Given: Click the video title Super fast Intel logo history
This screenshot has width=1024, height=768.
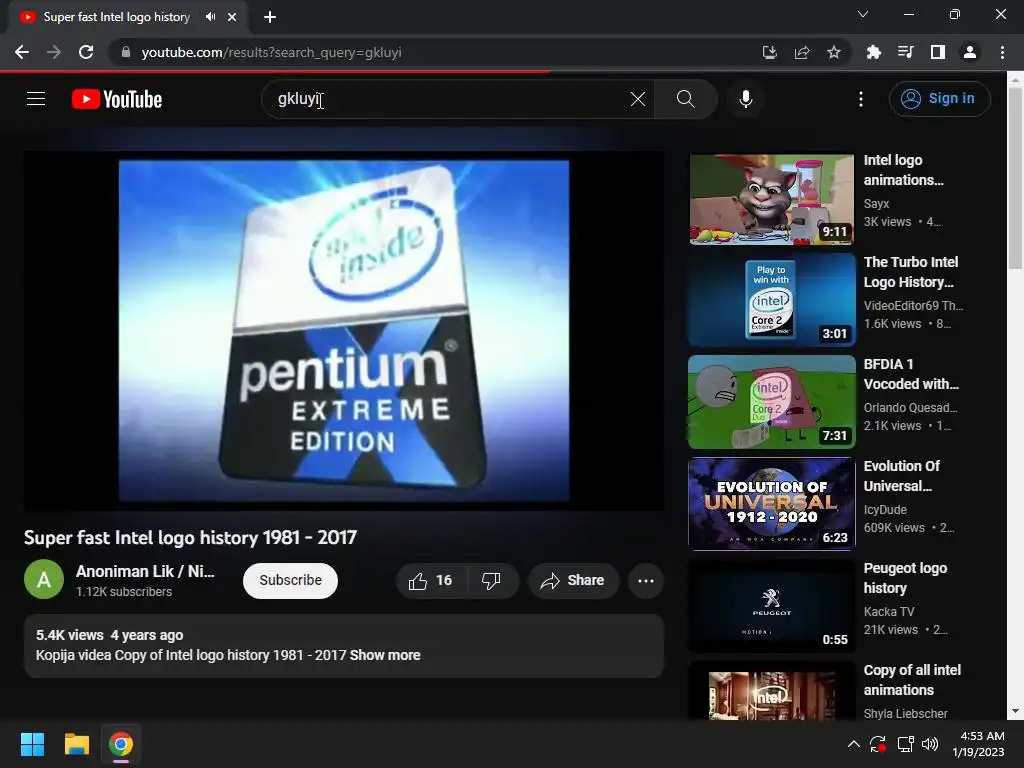Looking at the screenshot, I should coord(190,537).
